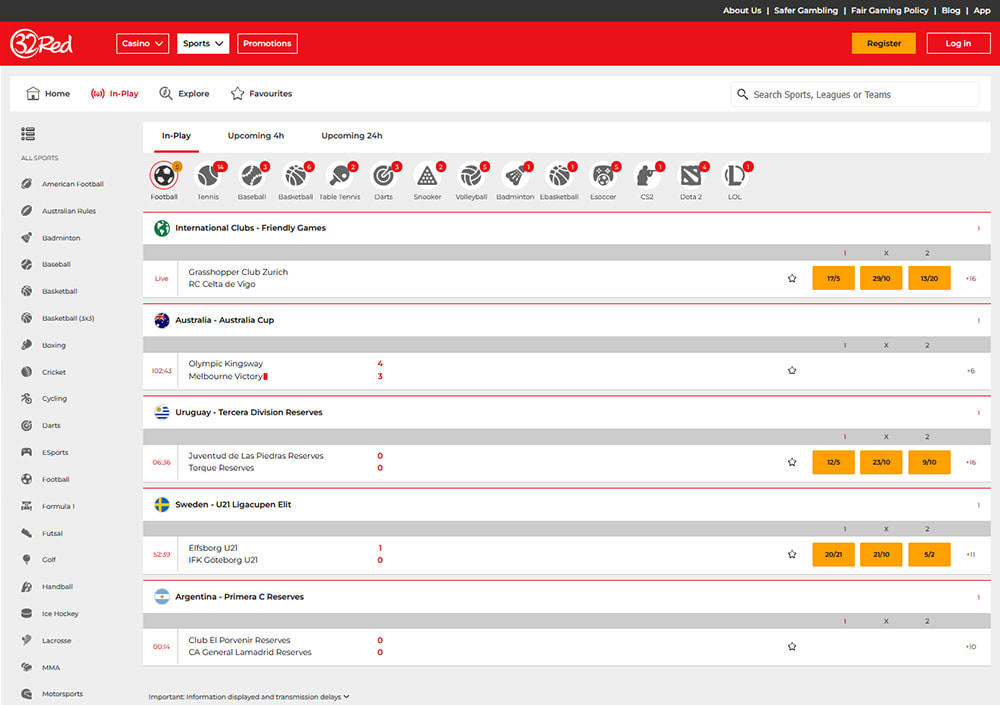Bet 17/5 on Grasshopper Club Zurich
The width and height of the screenshot is (1000, 705).
834,278
